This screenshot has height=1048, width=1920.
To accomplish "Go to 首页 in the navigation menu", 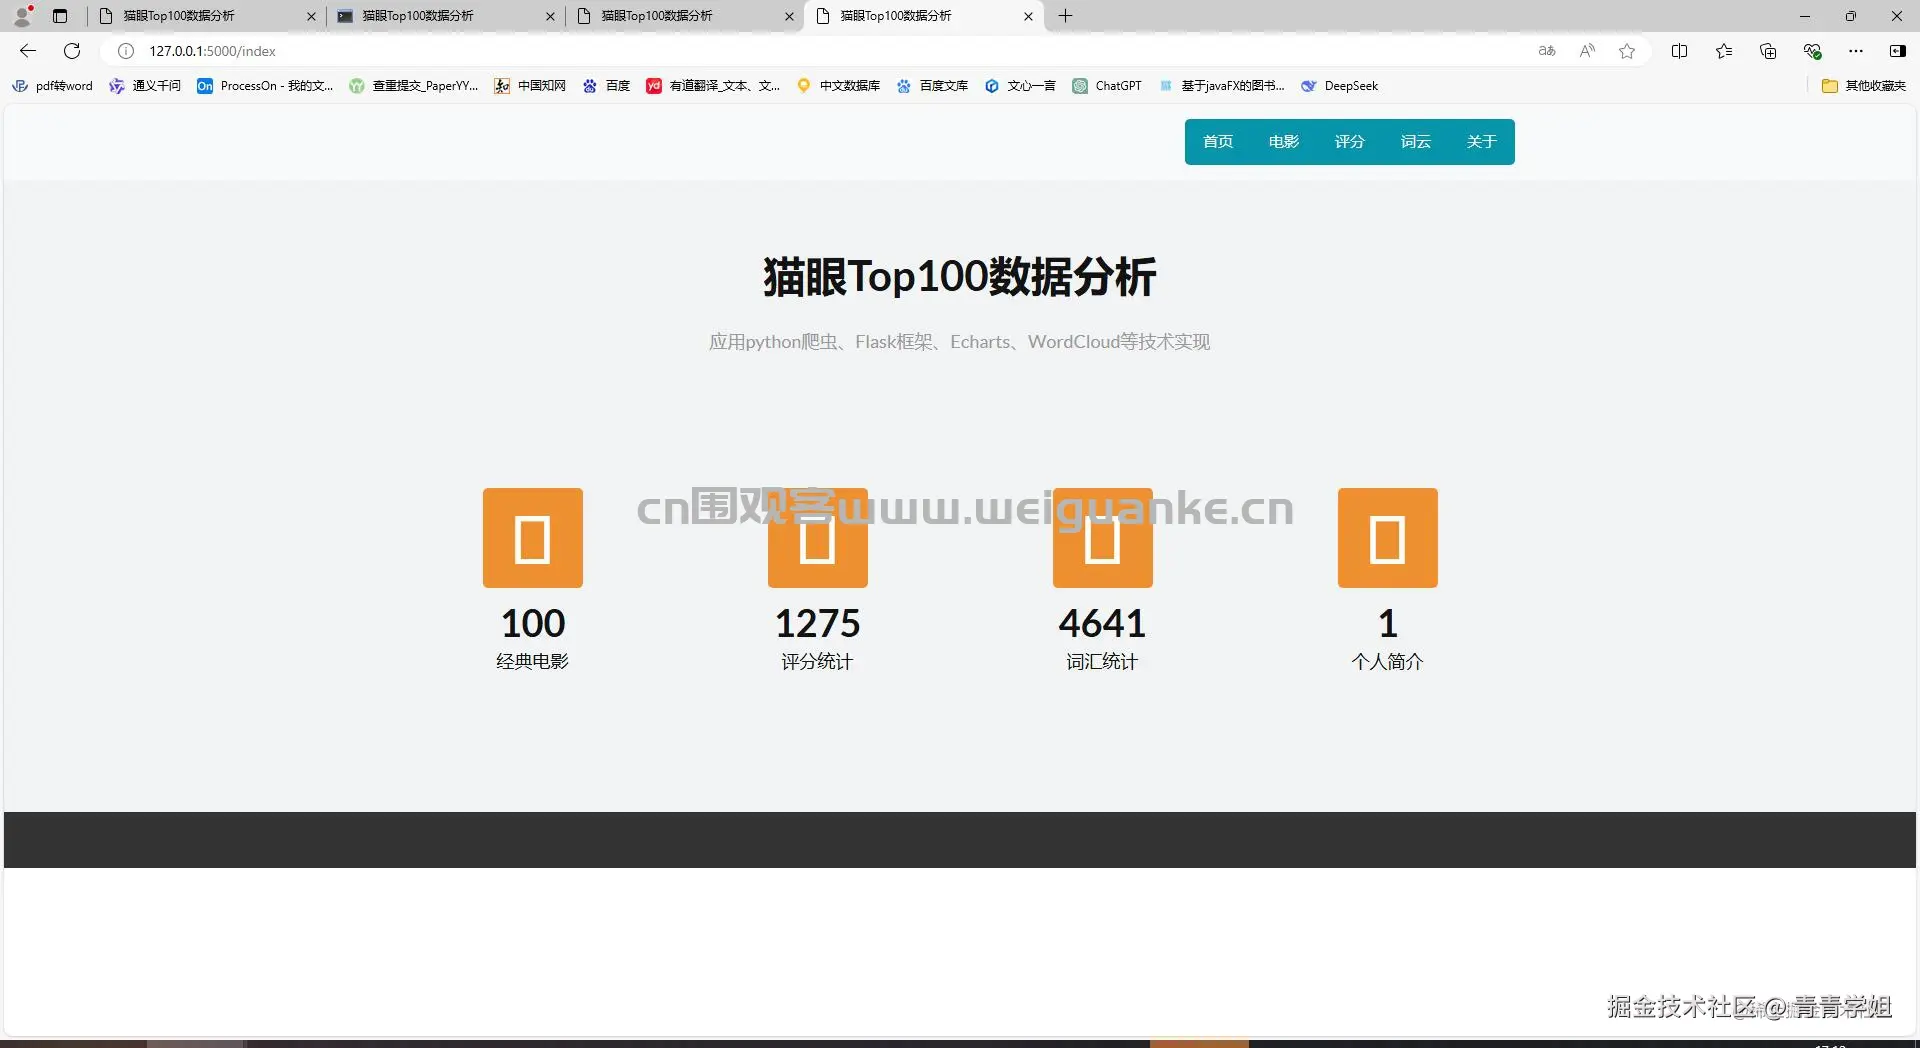I will (x=1218, y=142).
